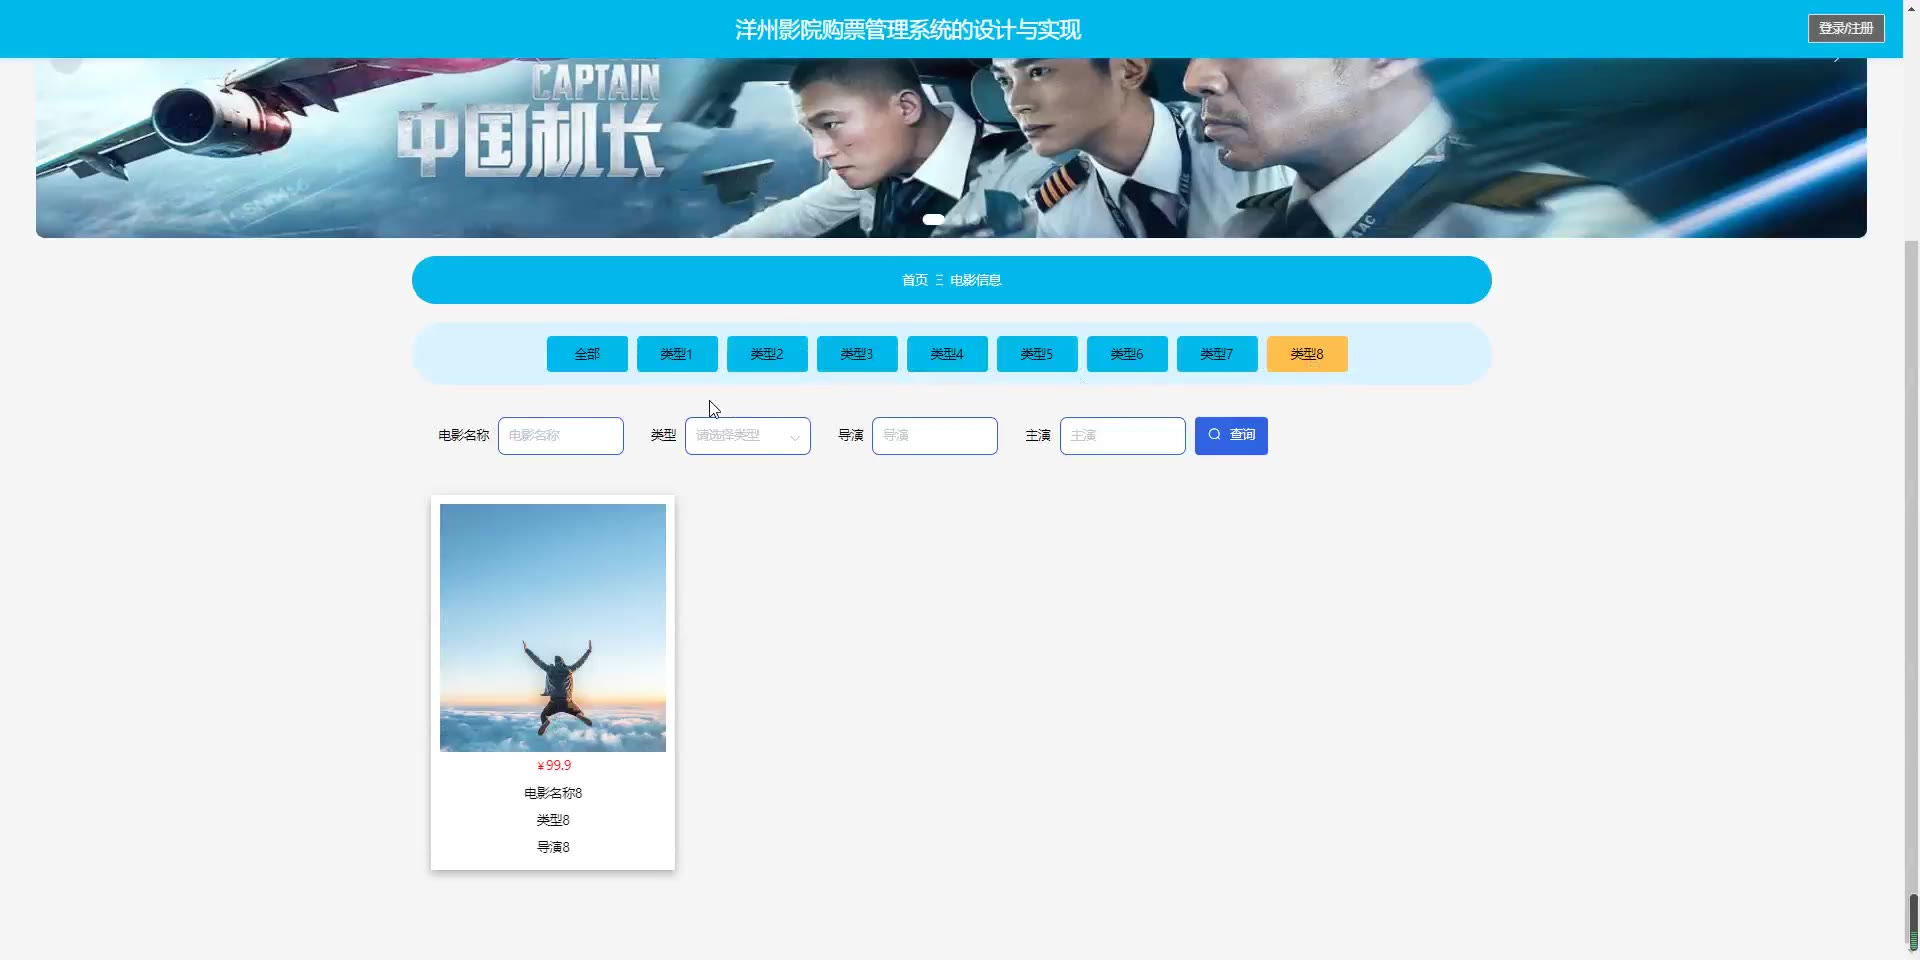Click the 导演8 text in movie card
Screen dimensions: 1920x960
(553, 847)
